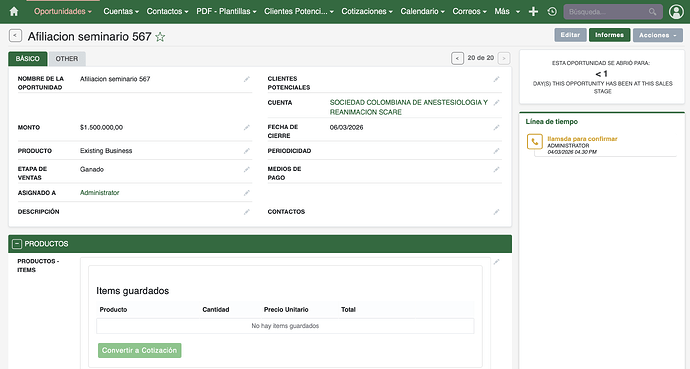Screen dimensions: 690x369
Task: Open llamada para confirmar timeline entry
Action: point(582,139)
